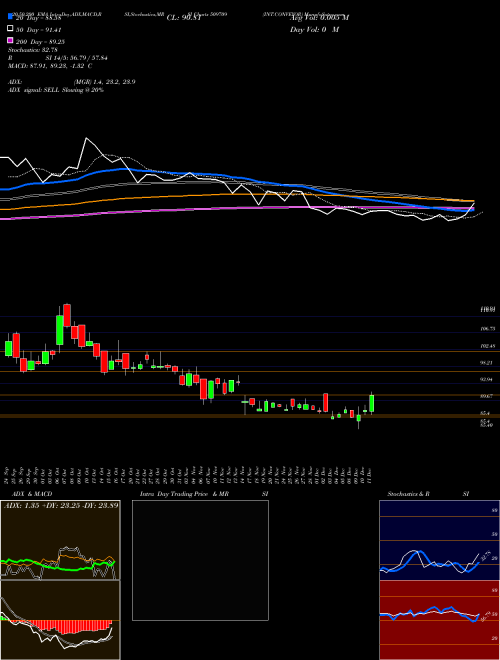The width and height of the screenshot is (500, 660).
Task: Open the red RSI mini chart
Action: coord(439,620)
